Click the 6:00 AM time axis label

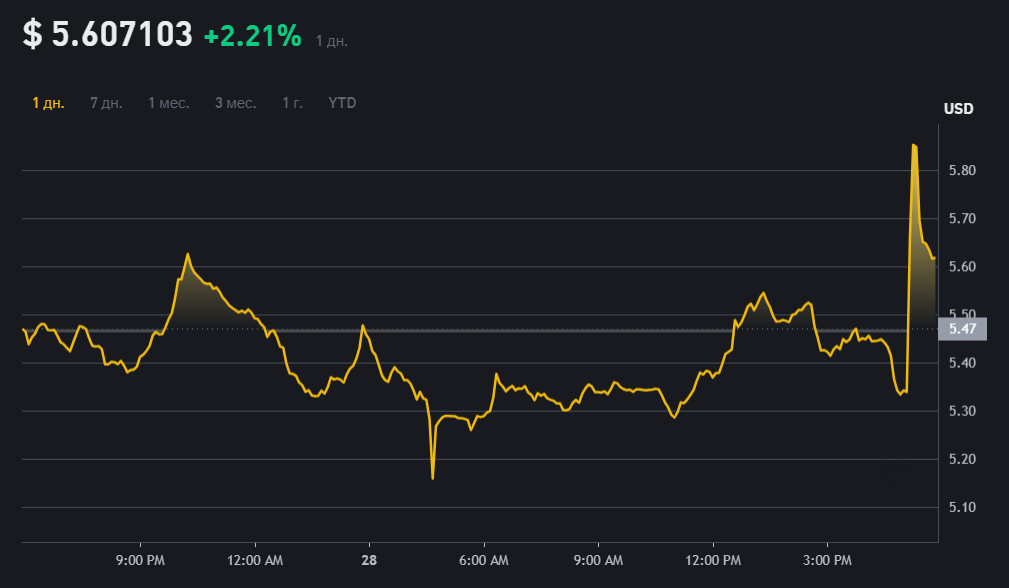coord(484,560)
